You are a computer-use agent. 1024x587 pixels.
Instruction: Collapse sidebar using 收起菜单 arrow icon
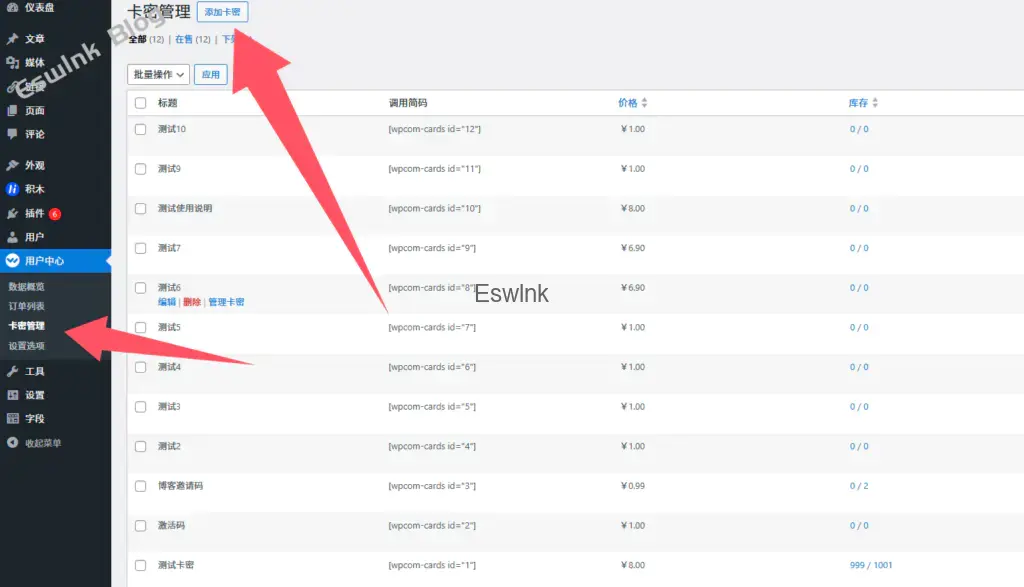[12, 443]
